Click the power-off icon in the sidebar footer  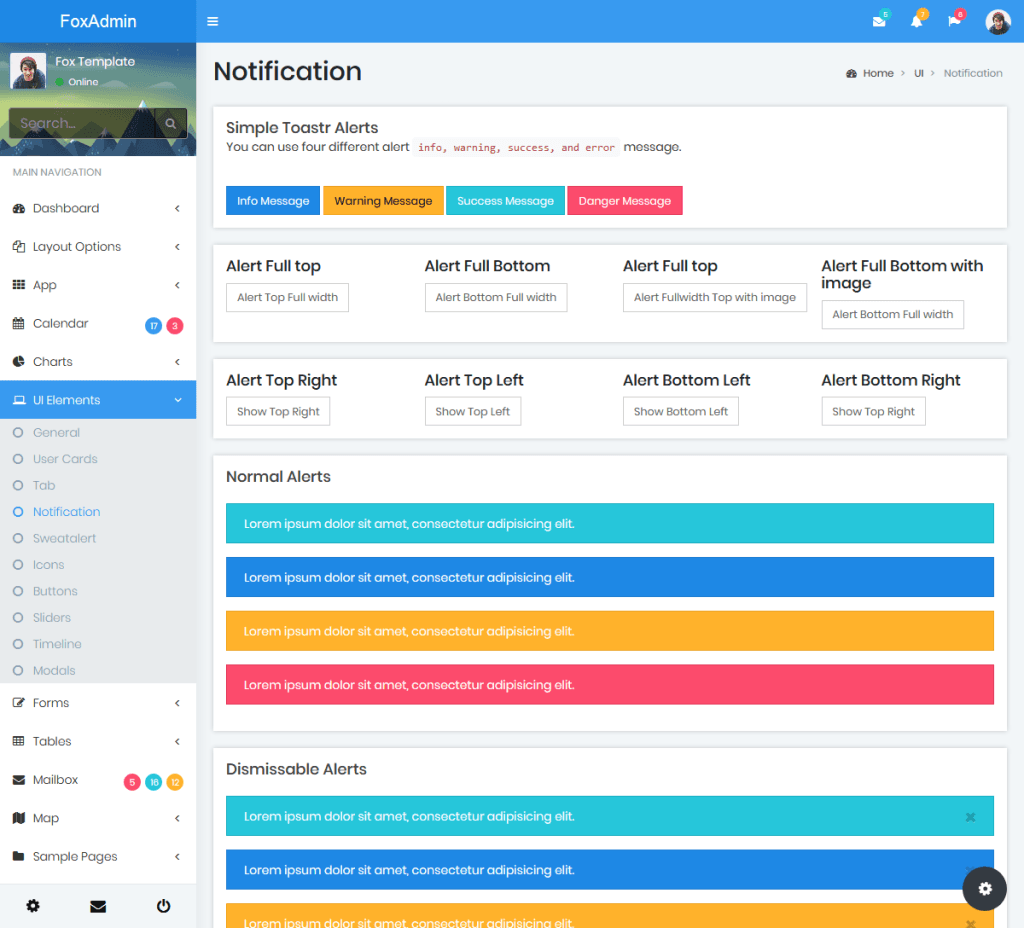click(x=163, y=906)
